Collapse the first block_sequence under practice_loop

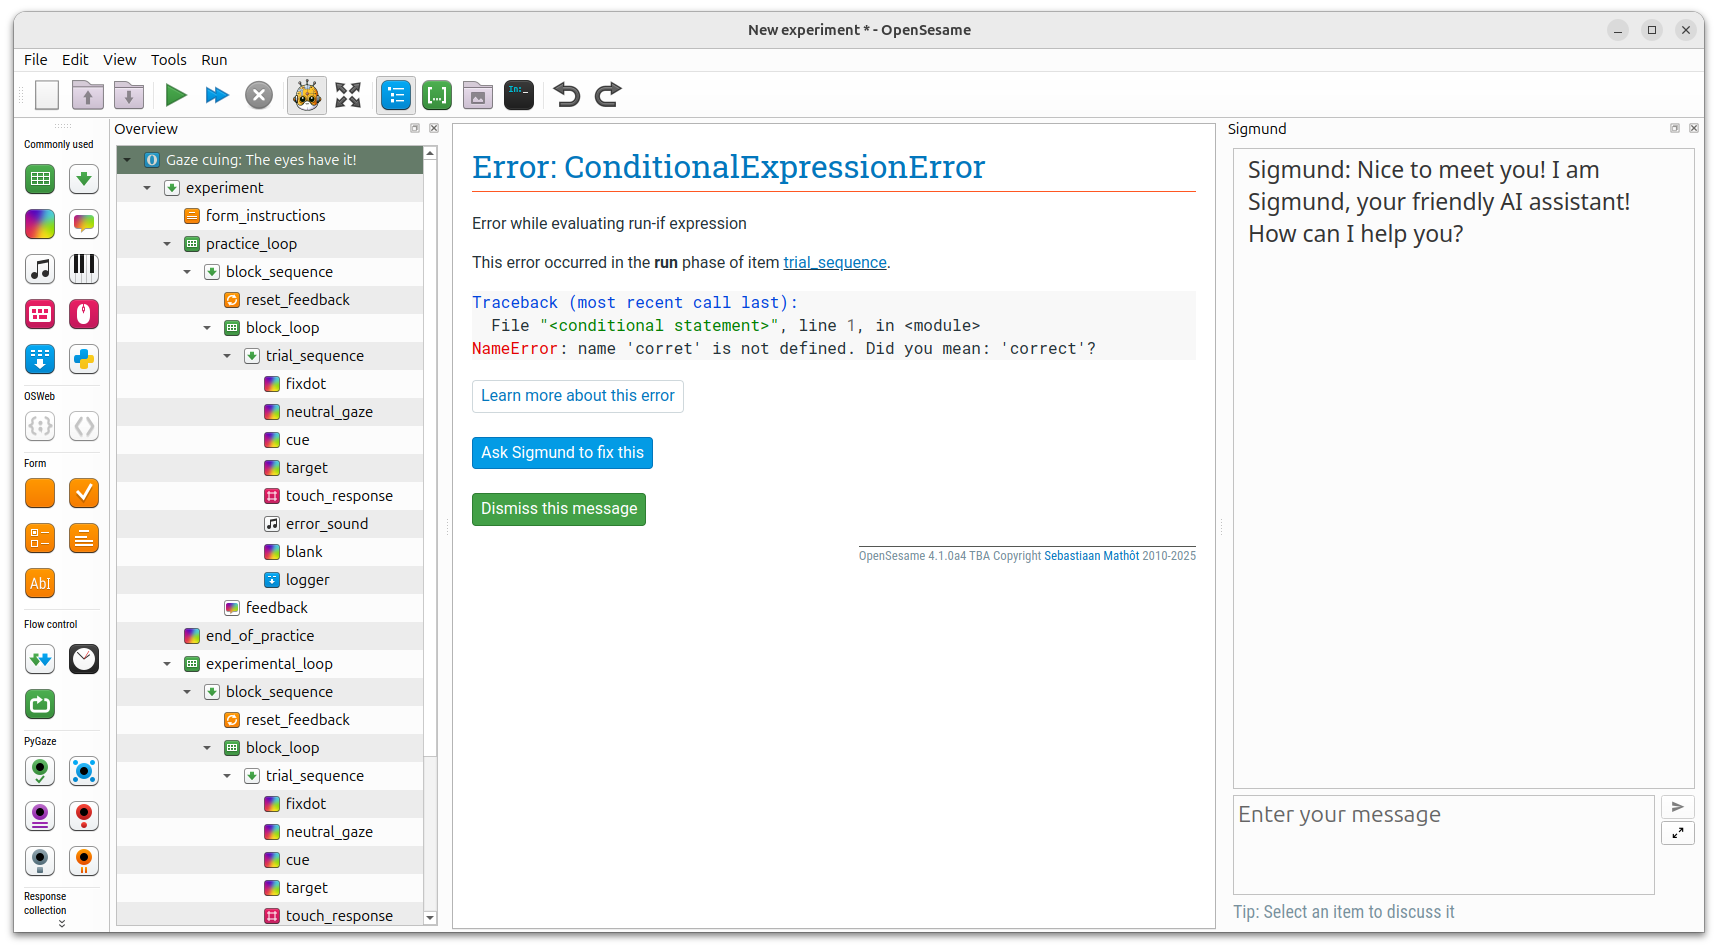(187, 272)
